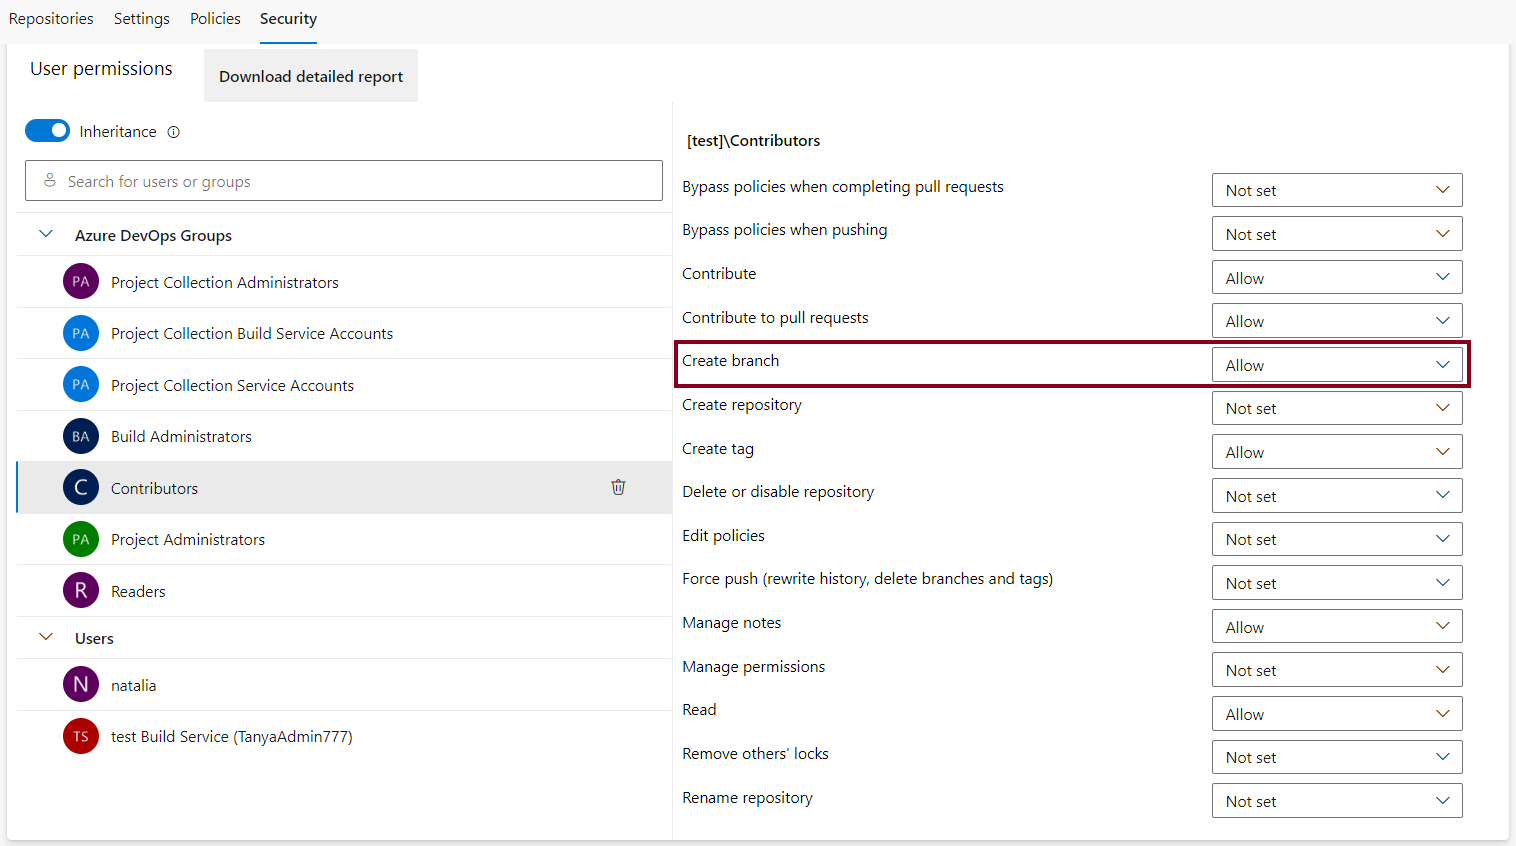Open the Bypass policies when pushing dropdown
This screenshot has height=846, width=1516.
[1336, 234]
